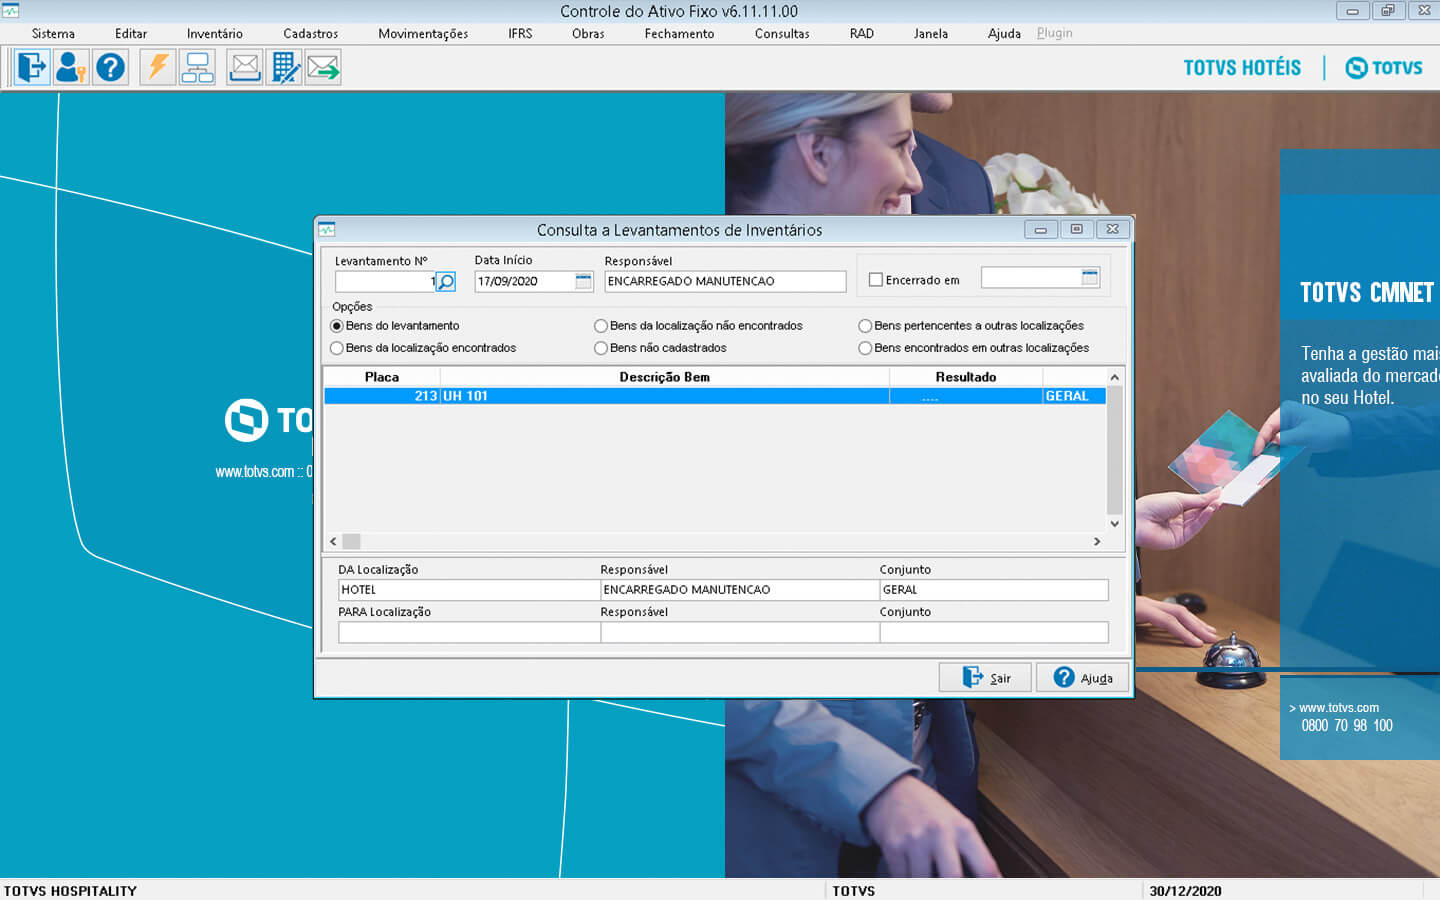Screen dimensions: 1440x900
Task: Choose 'Bens não cadastrados' radio button
Action: 601,348
